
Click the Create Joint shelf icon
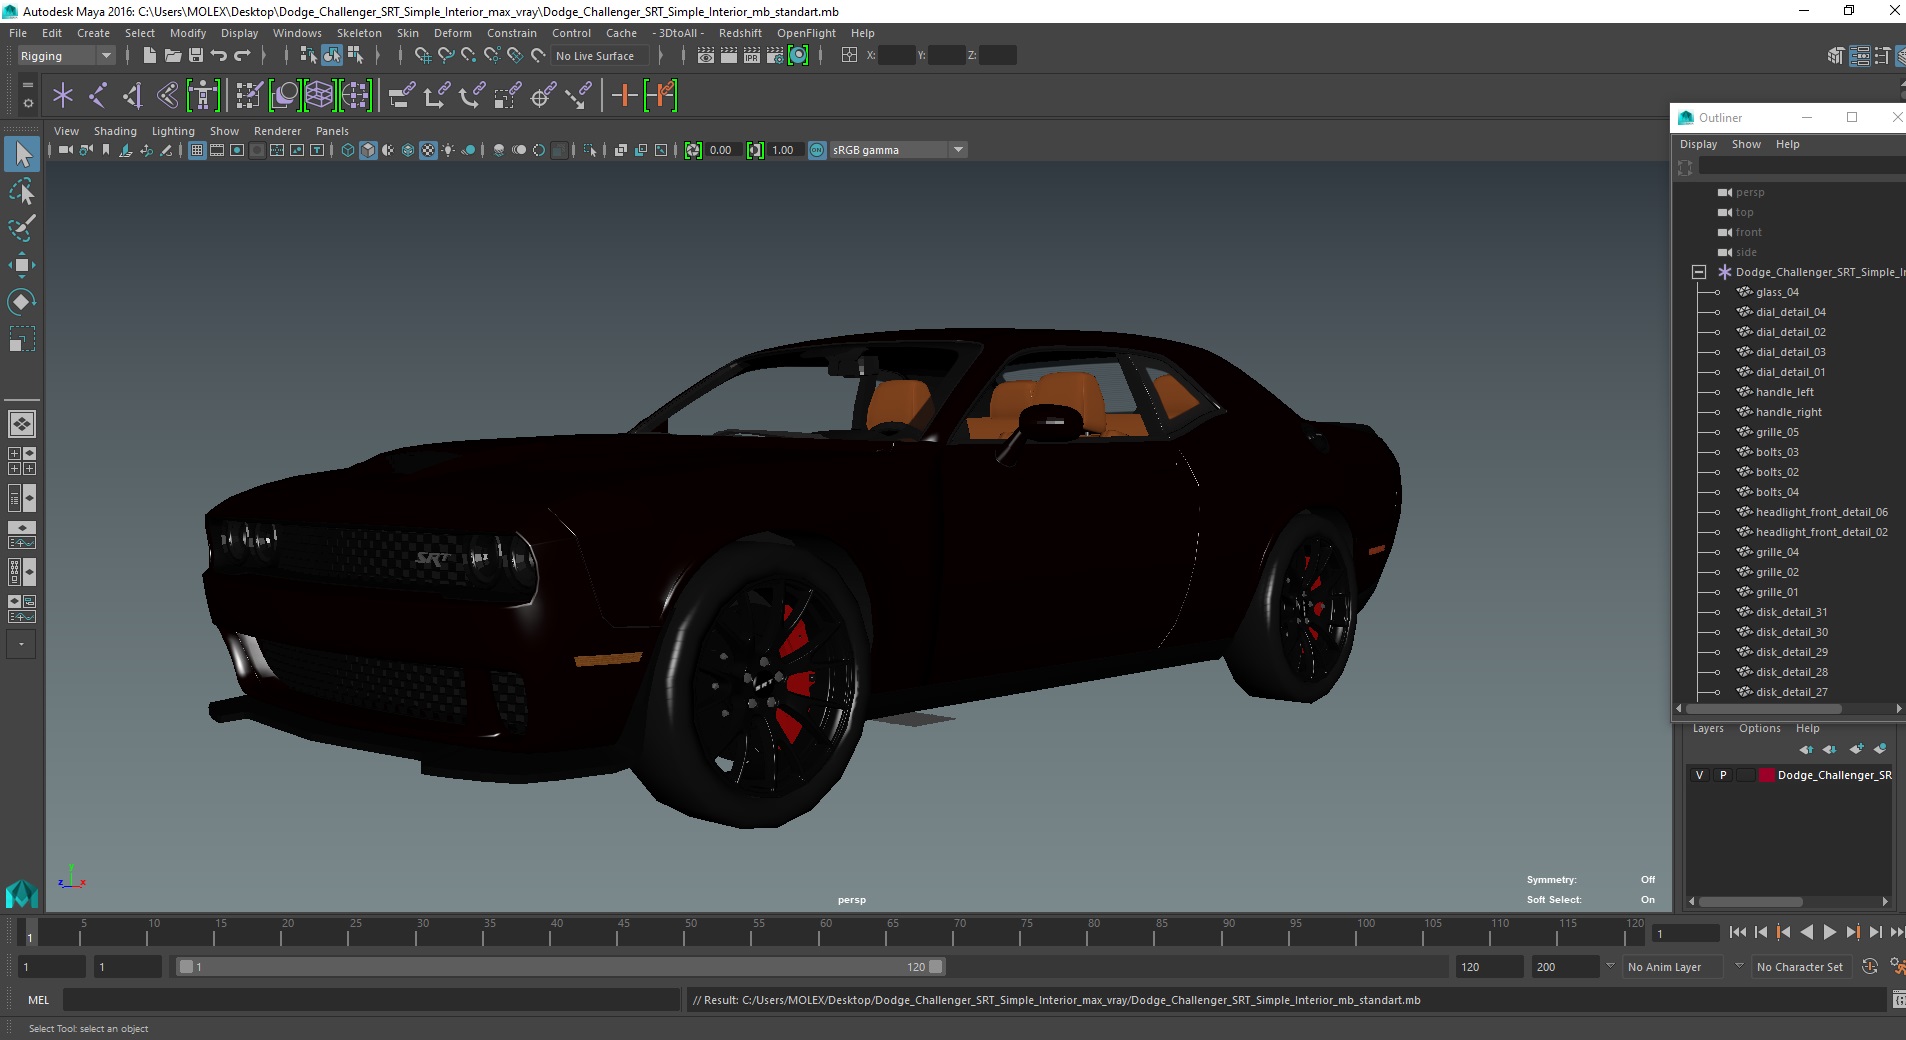(x=98, y=95)
